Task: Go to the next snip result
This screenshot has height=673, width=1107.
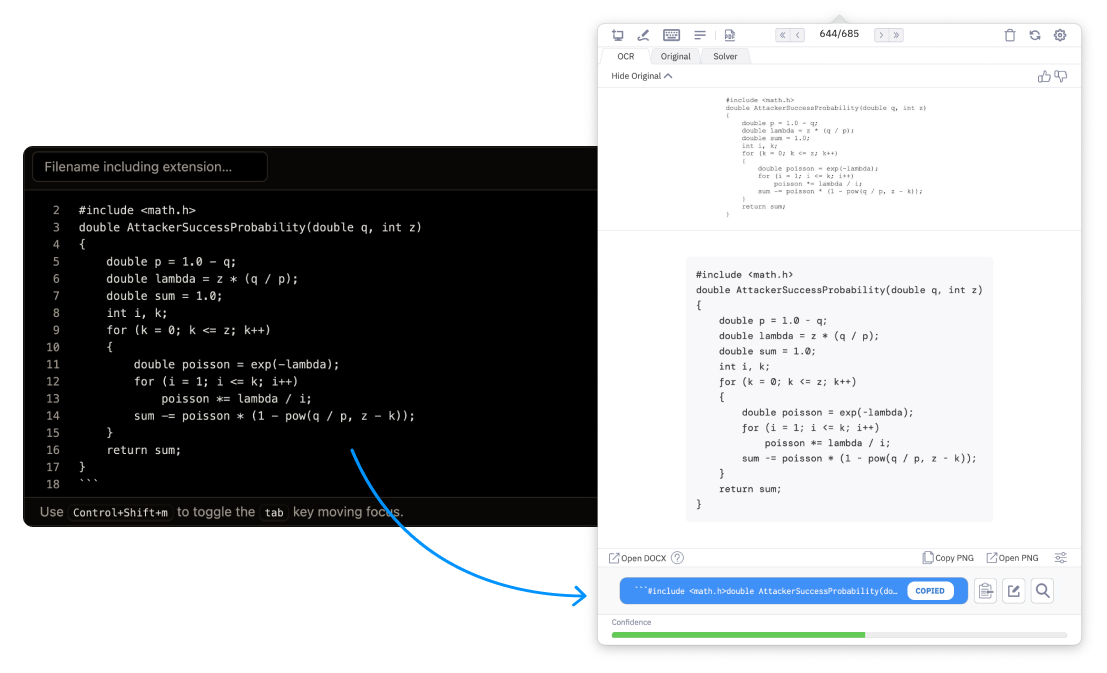Action: [x=881, y=35]
